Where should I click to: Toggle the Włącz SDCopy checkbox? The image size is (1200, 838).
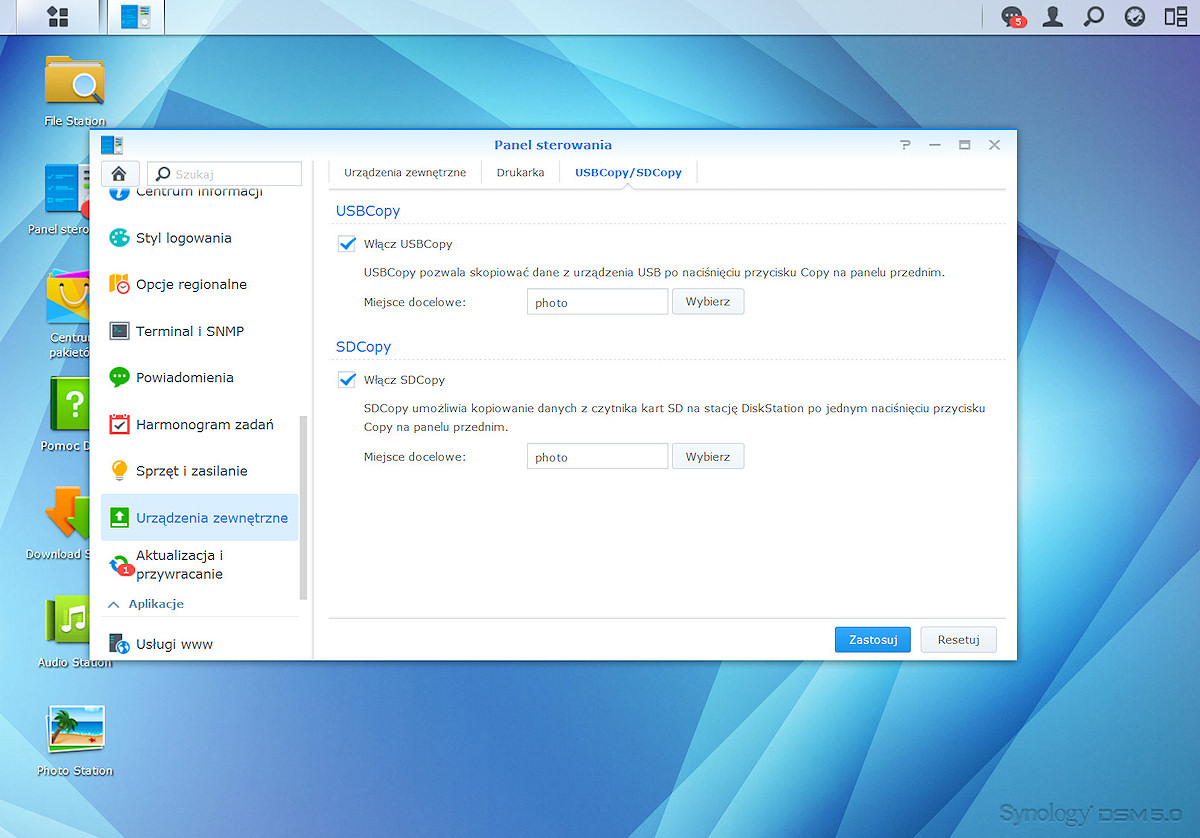click(347, 380)
